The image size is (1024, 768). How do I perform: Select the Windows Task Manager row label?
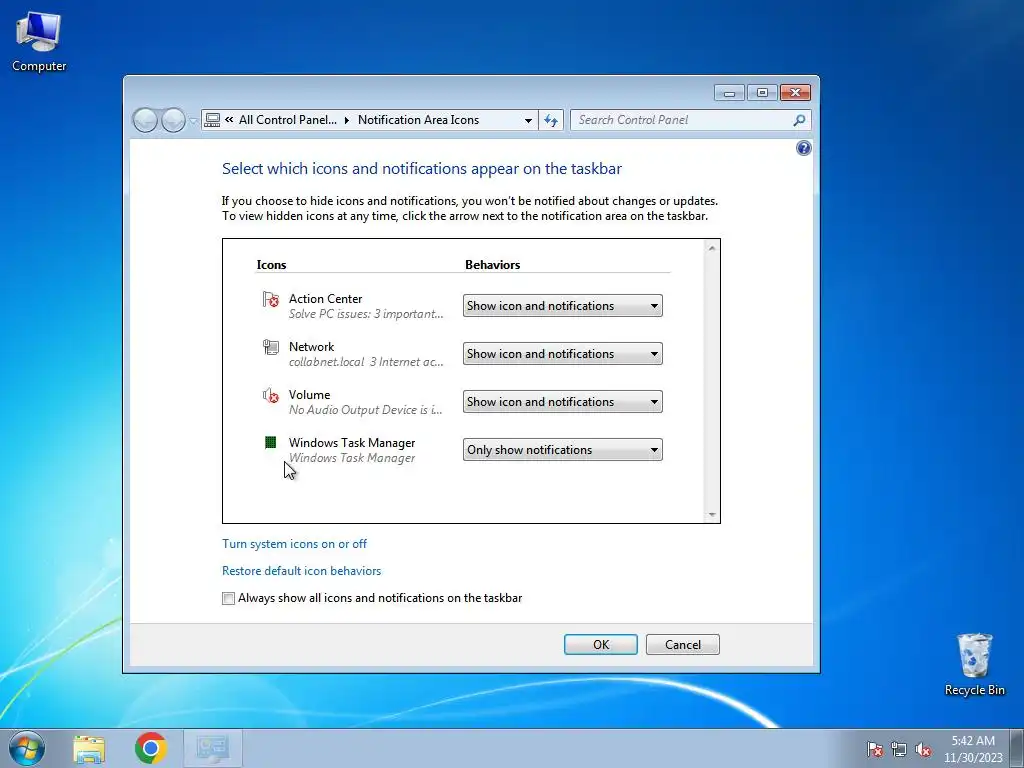pos(352,443)
